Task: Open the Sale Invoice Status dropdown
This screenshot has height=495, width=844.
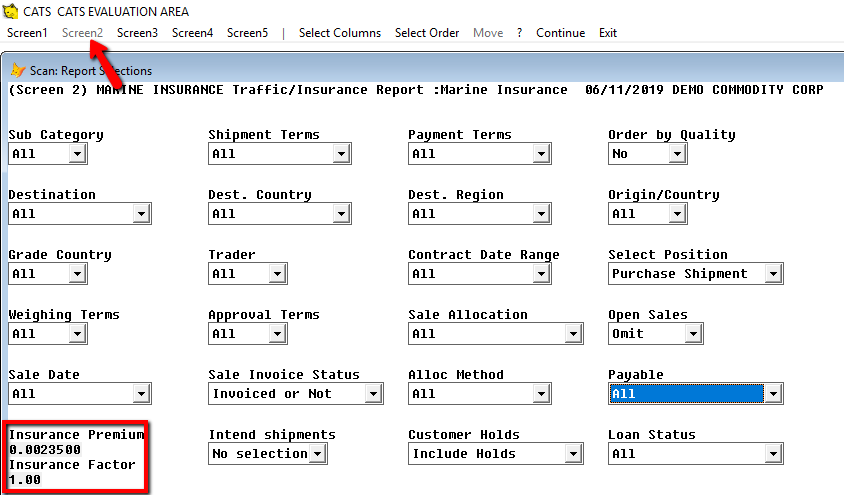Action: point(374,394)
